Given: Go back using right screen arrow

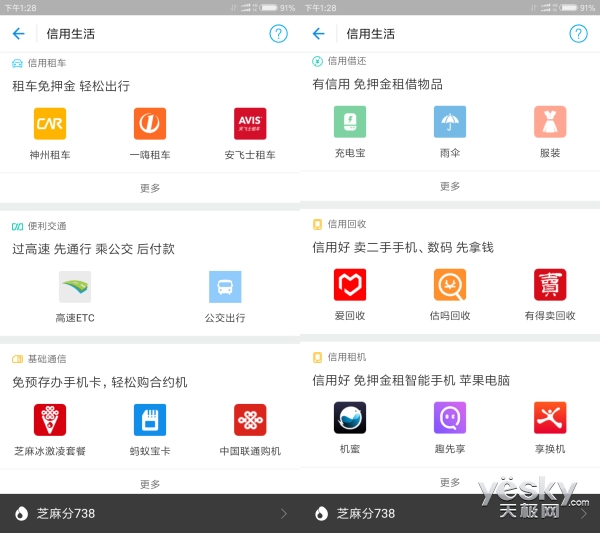Looking at the screenshot, I should (318, 34).
